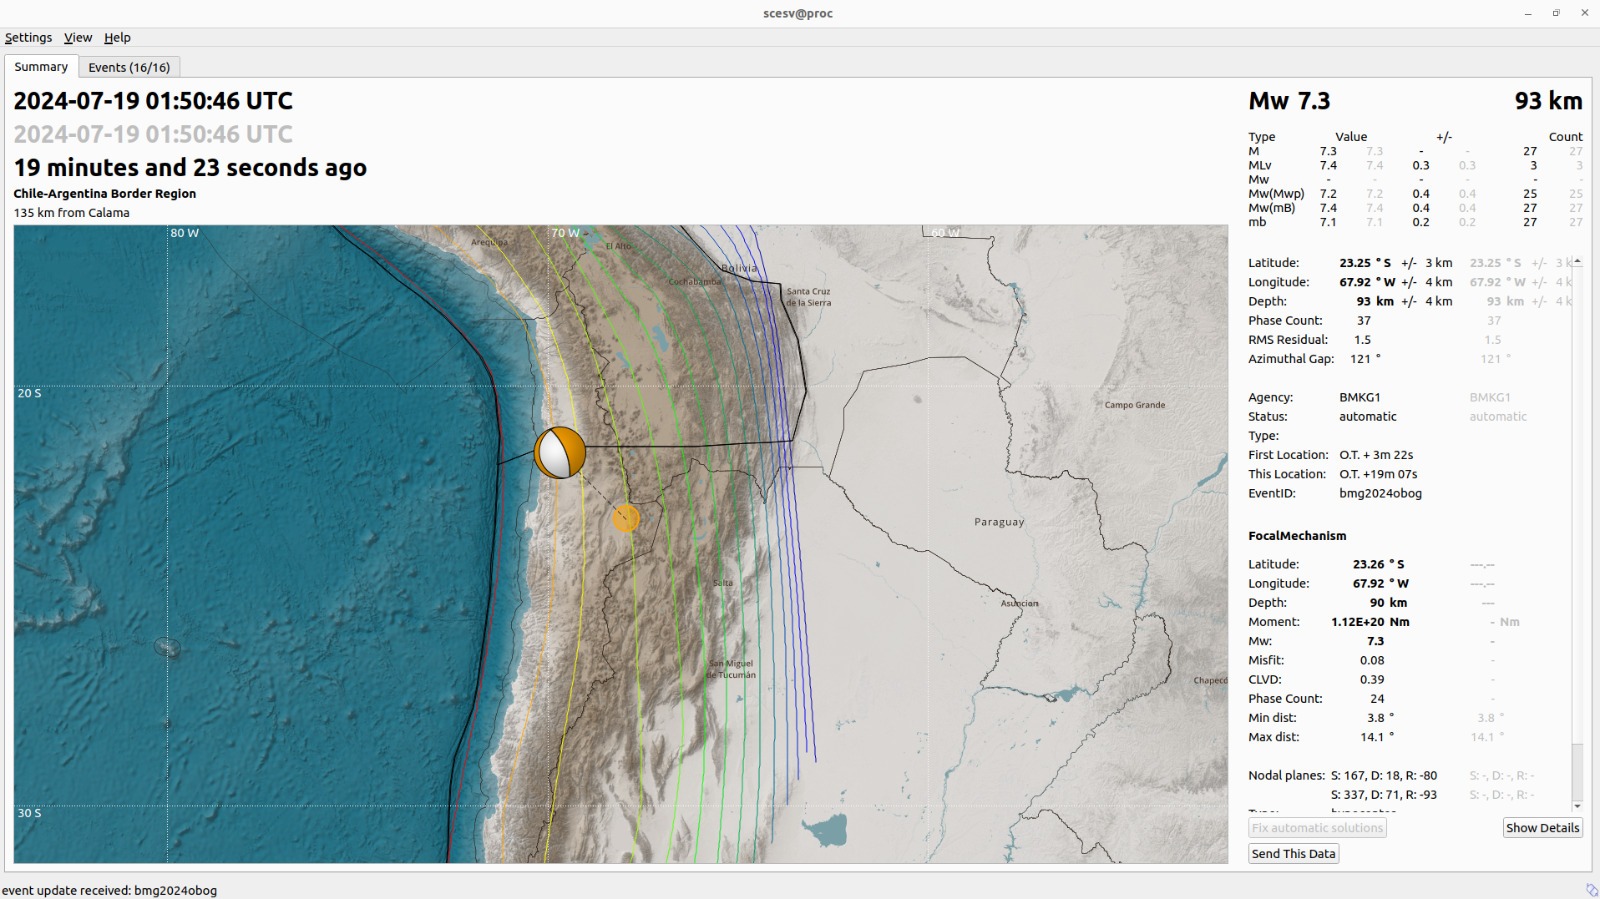This screenshot has height=899, width=1600.
Task: Open the Help menu
Action: (117, 38)
